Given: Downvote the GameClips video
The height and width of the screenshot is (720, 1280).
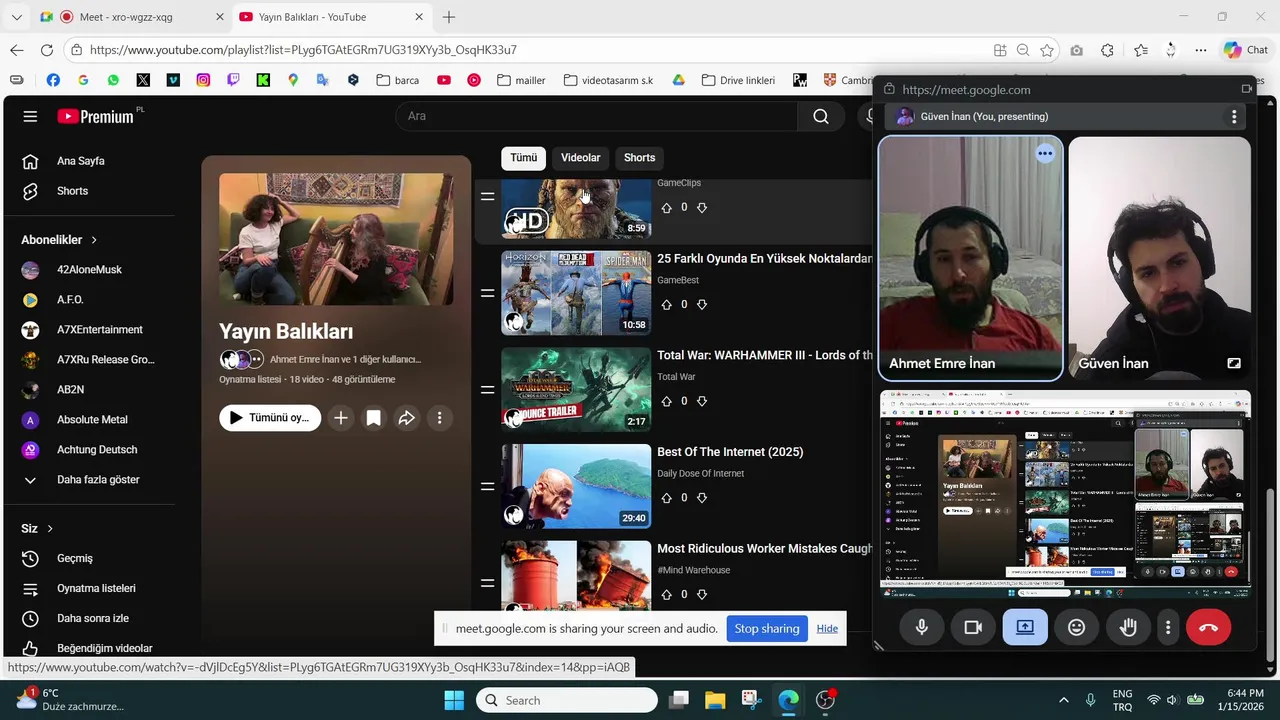Looking at the screenshot, I should click(x=702, y=208).
